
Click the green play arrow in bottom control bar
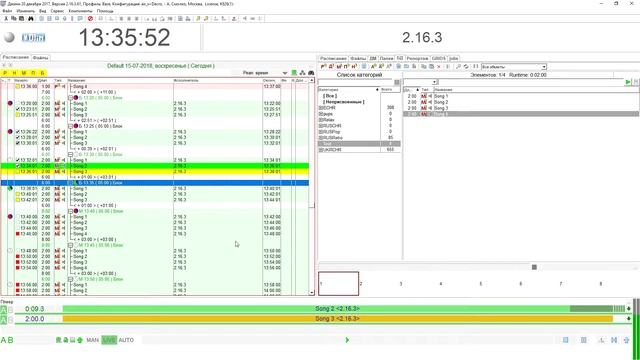pos(347,340)
